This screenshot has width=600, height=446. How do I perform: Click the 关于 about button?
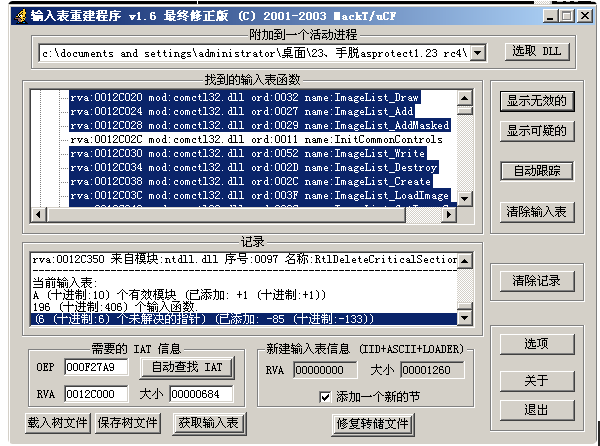coord(536,380)
